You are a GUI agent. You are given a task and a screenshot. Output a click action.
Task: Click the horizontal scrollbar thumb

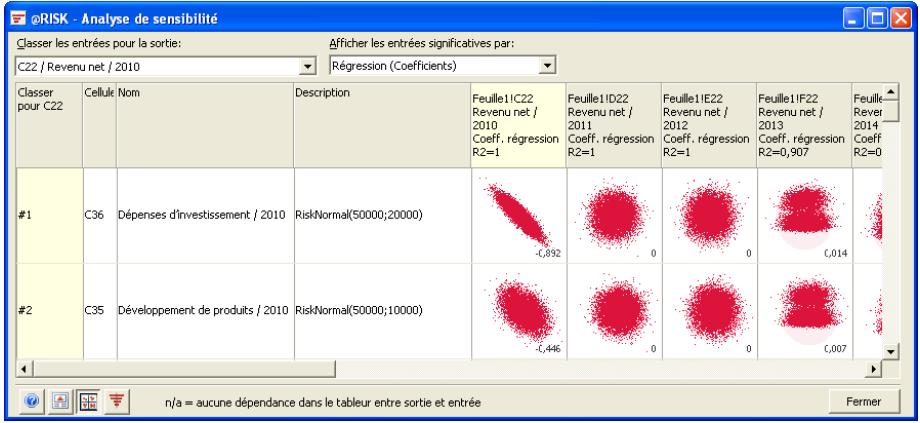184,369
